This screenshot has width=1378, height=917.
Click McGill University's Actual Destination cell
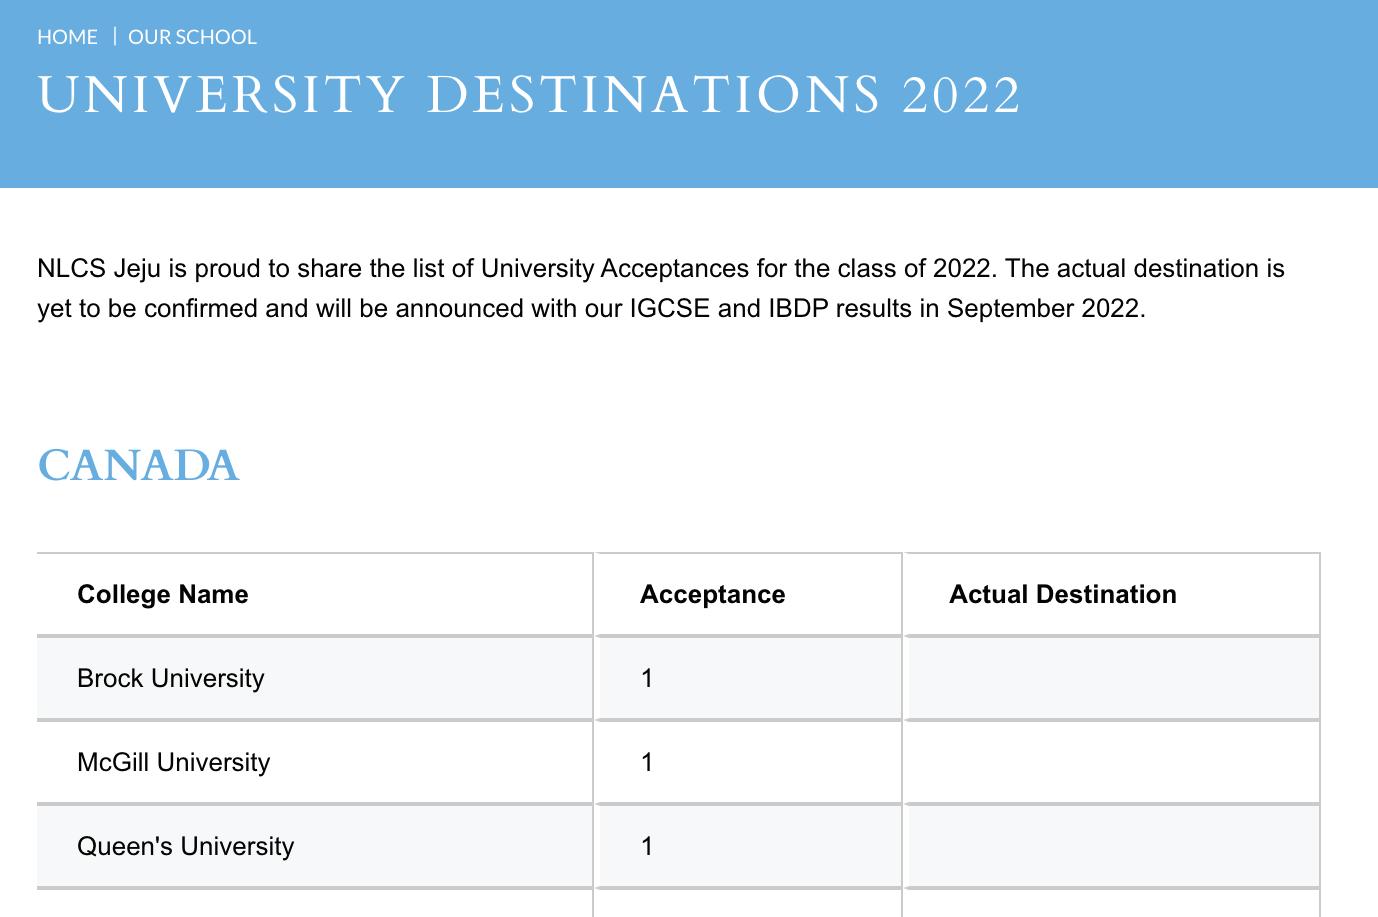tap(1112, 762)
